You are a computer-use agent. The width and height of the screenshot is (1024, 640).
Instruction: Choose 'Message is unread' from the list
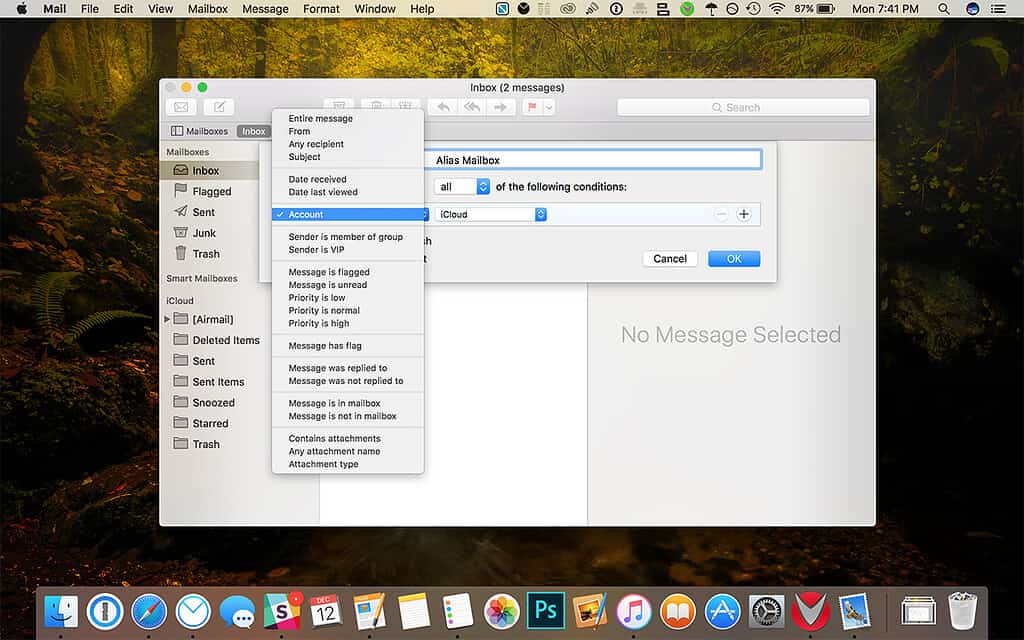point(328,285)
